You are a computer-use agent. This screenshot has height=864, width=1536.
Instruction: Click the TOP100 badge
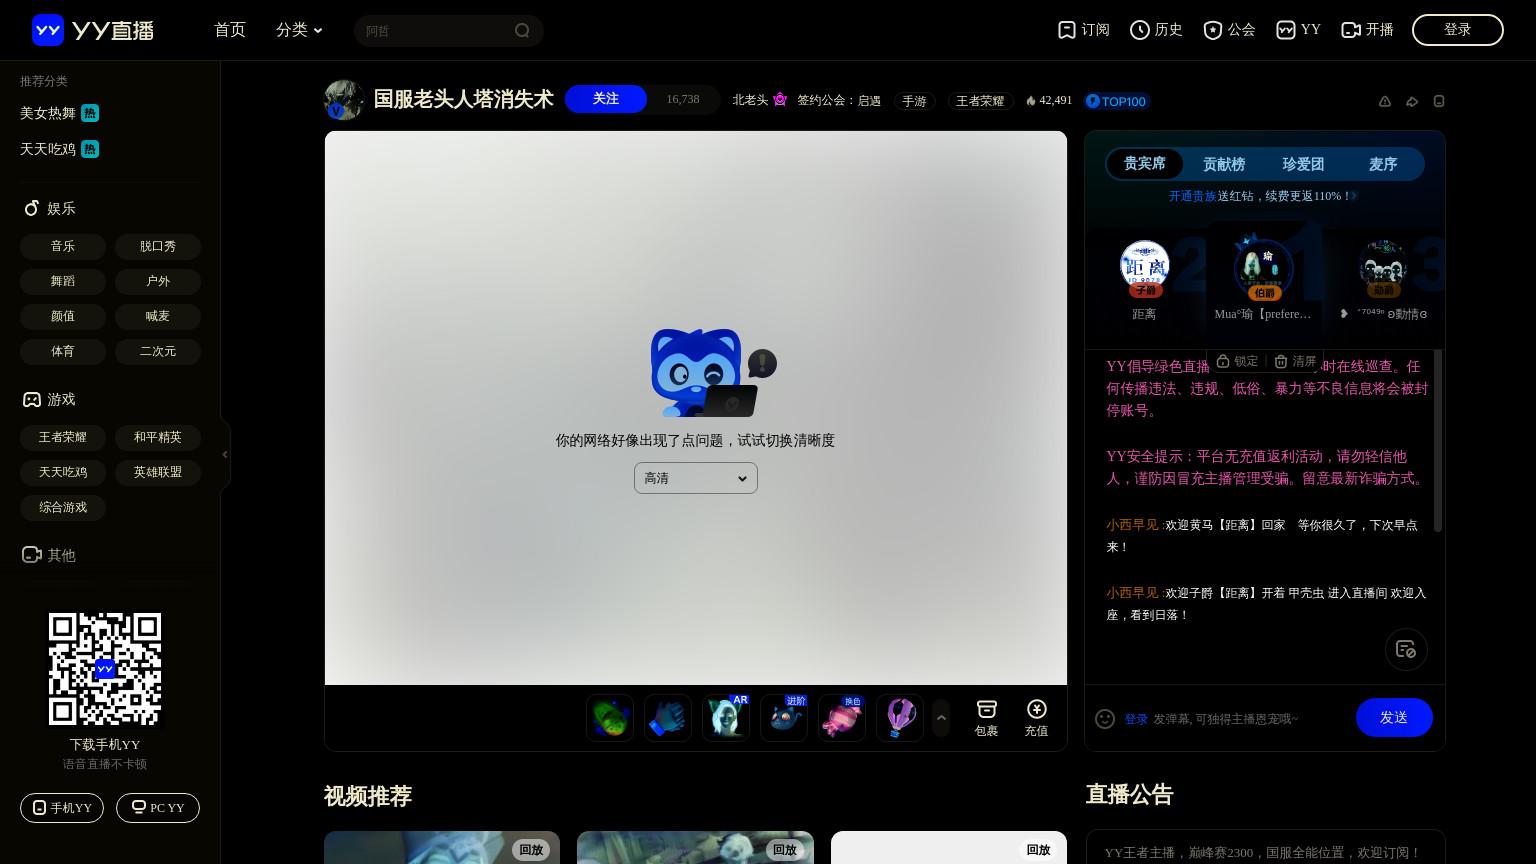1117,101
